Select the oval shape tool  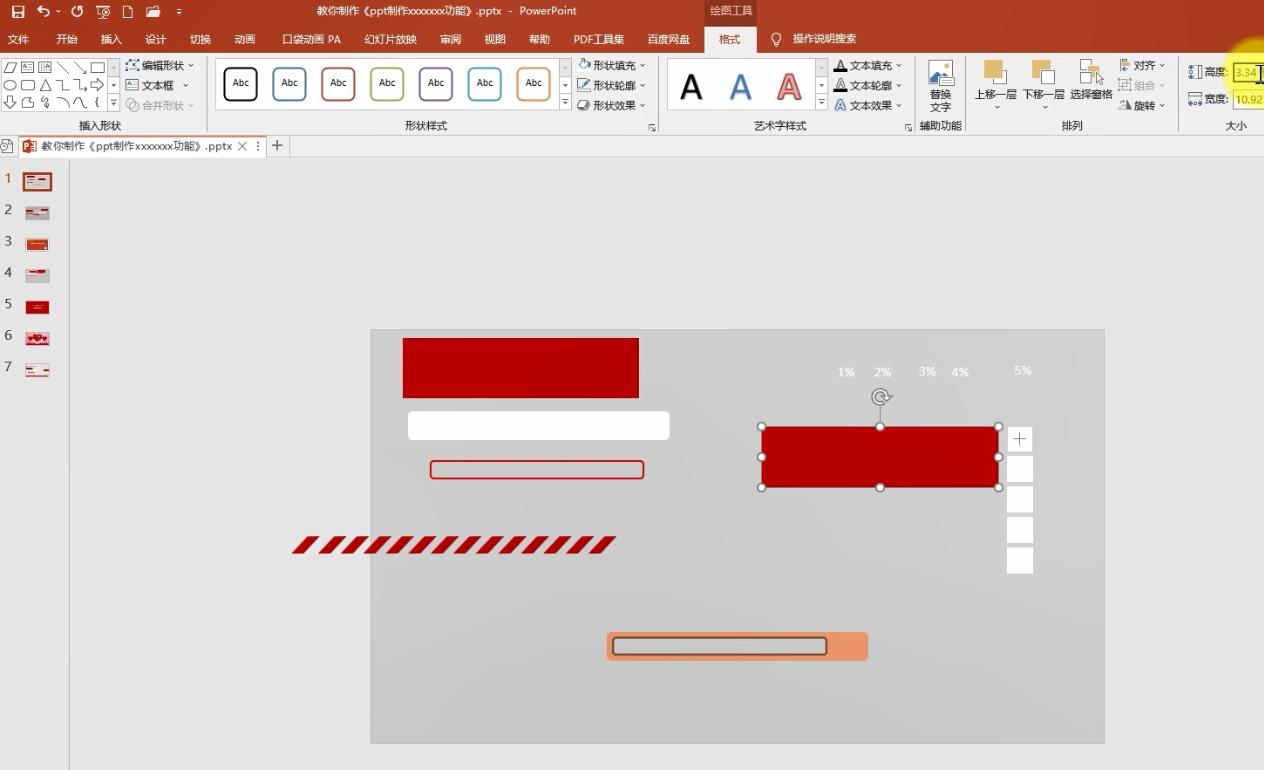pyautogui.click(x=10, y=85)
